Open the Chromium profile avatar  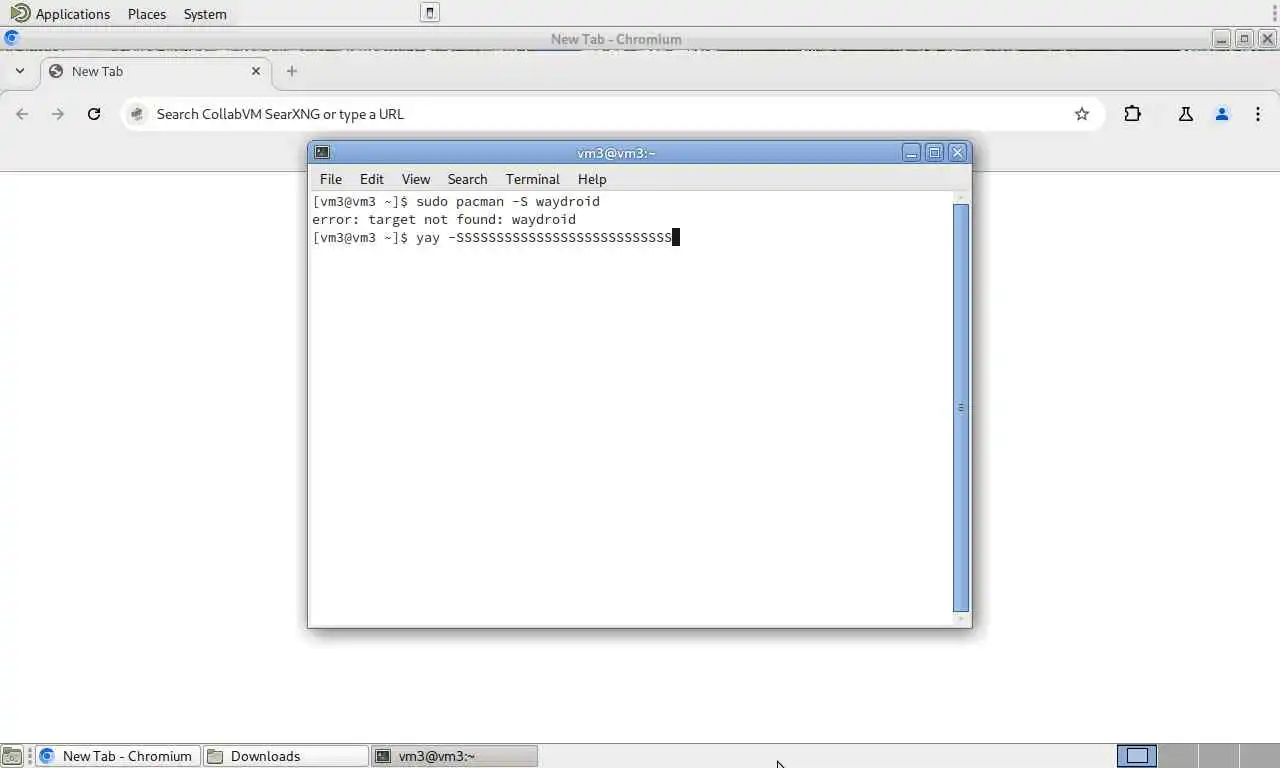pyautogui.click(x=1222, y=114)
